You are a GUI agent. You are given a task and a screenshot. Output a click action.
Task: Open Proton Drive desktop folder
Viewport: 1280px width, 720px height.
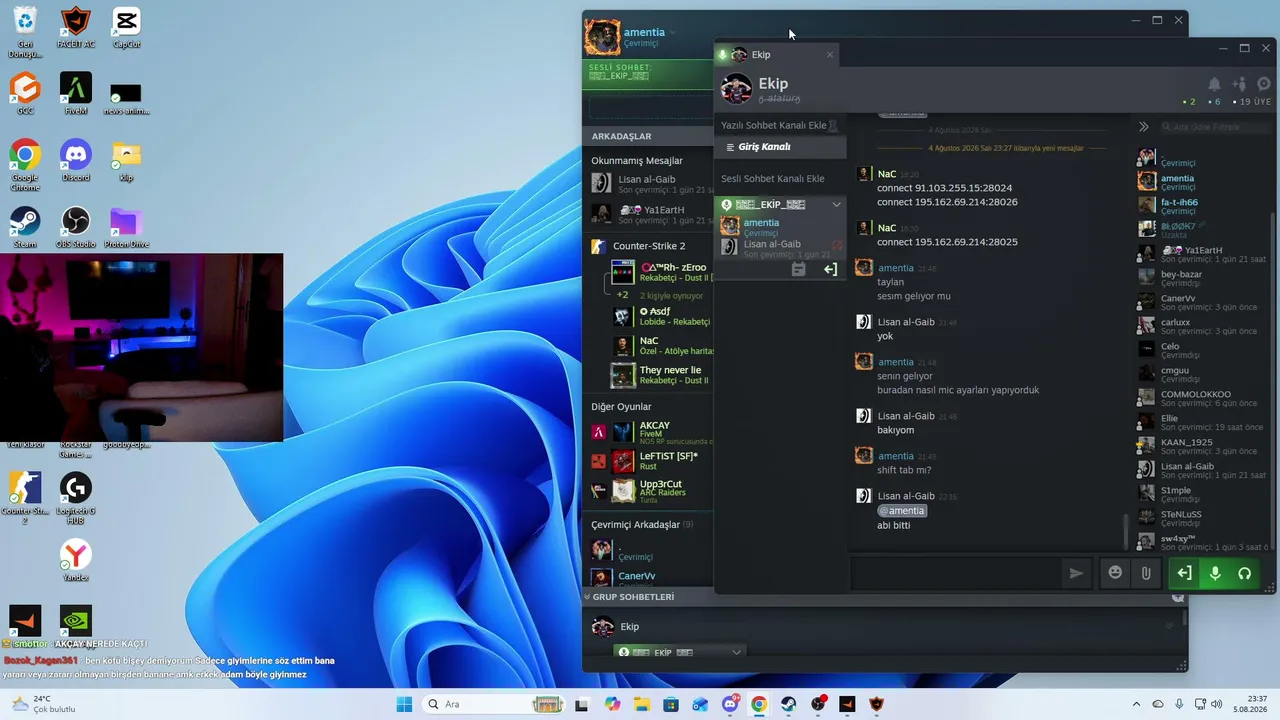[x=126, y=227]
